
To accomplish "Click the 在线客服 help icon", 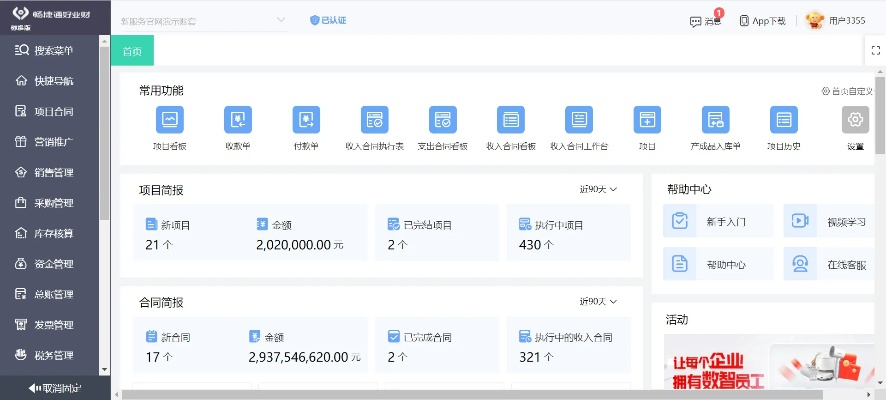I will click(x=800, y=264).
